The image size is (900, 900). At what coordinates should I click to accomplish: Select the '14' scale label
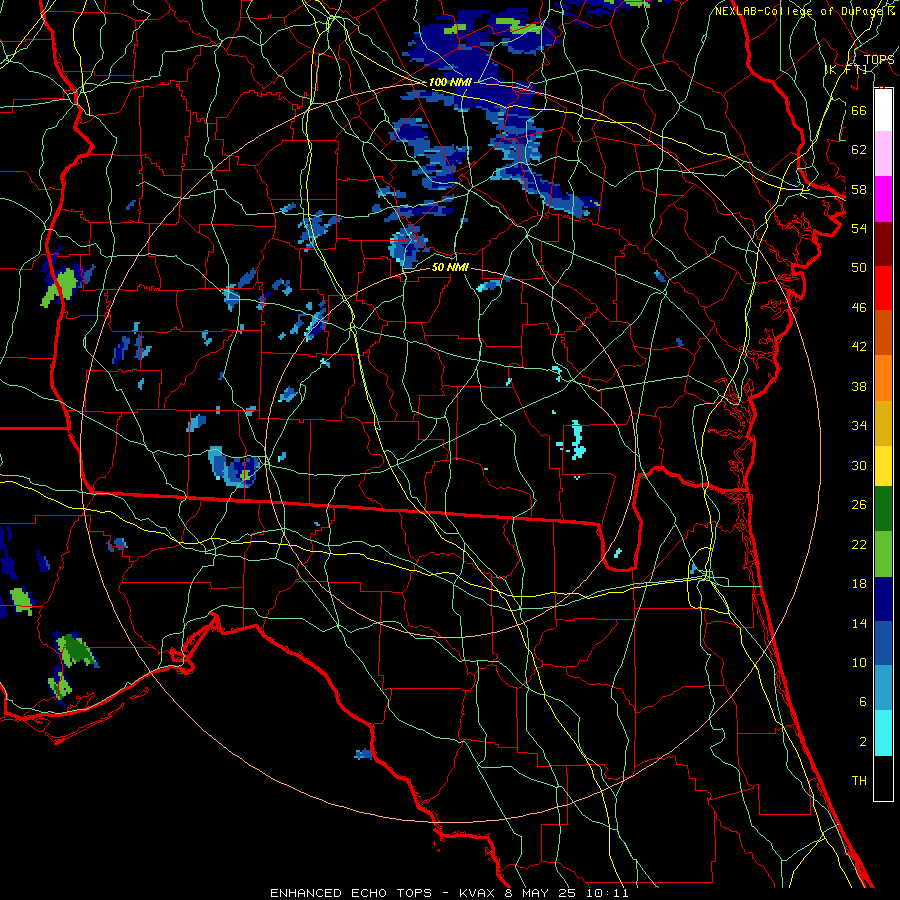(x=859, y=623)
